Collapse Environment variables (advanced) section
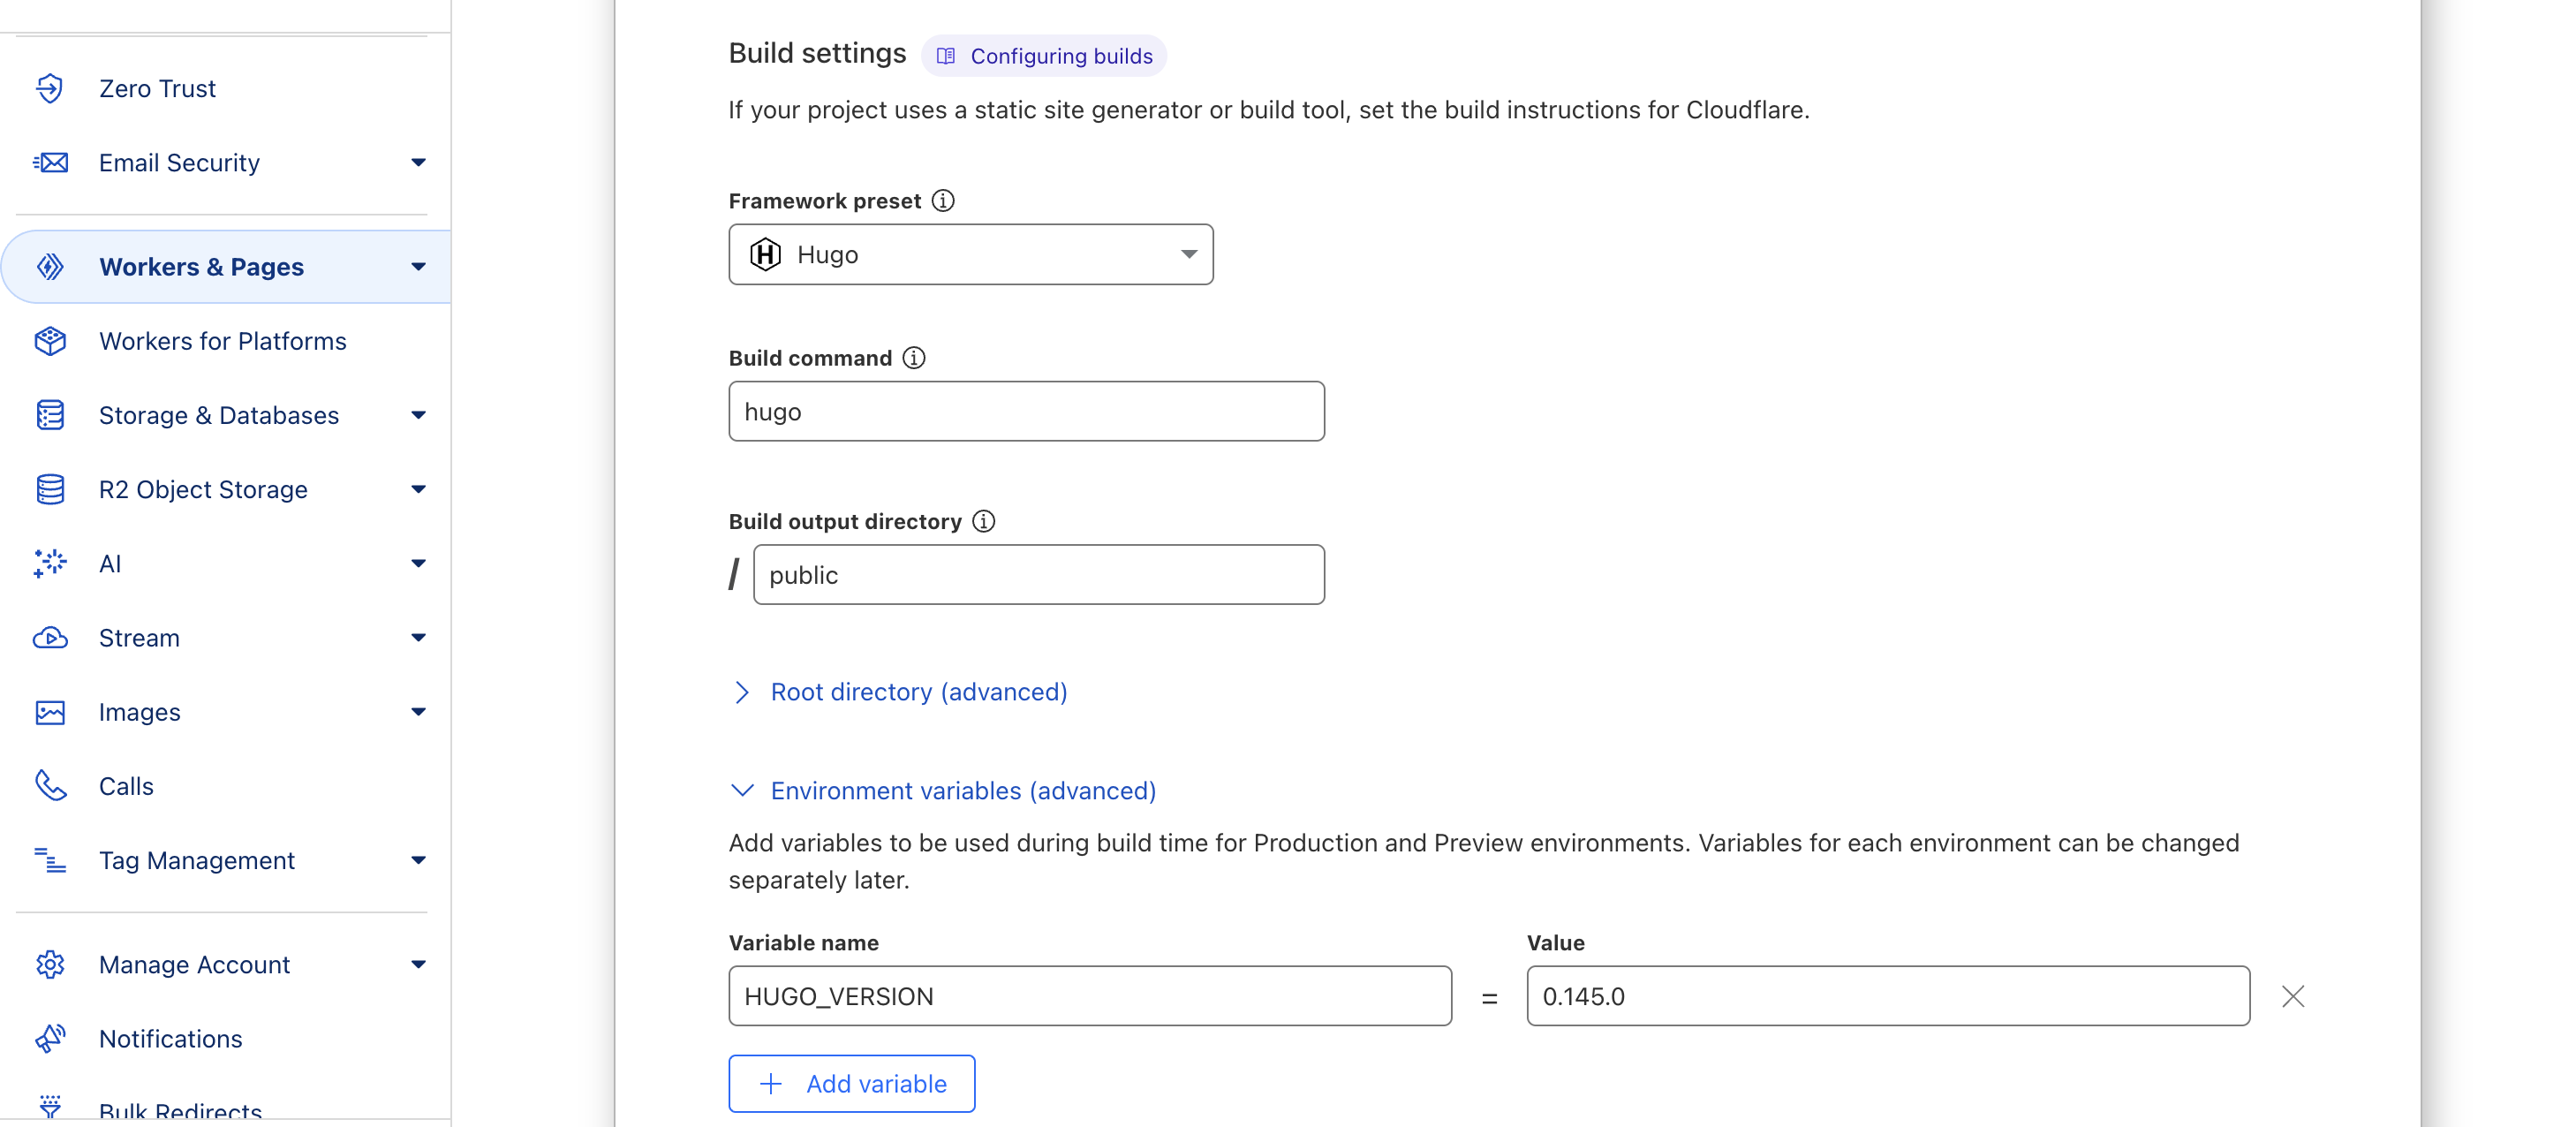The image size is (2576, 1127). click(943, 791)
